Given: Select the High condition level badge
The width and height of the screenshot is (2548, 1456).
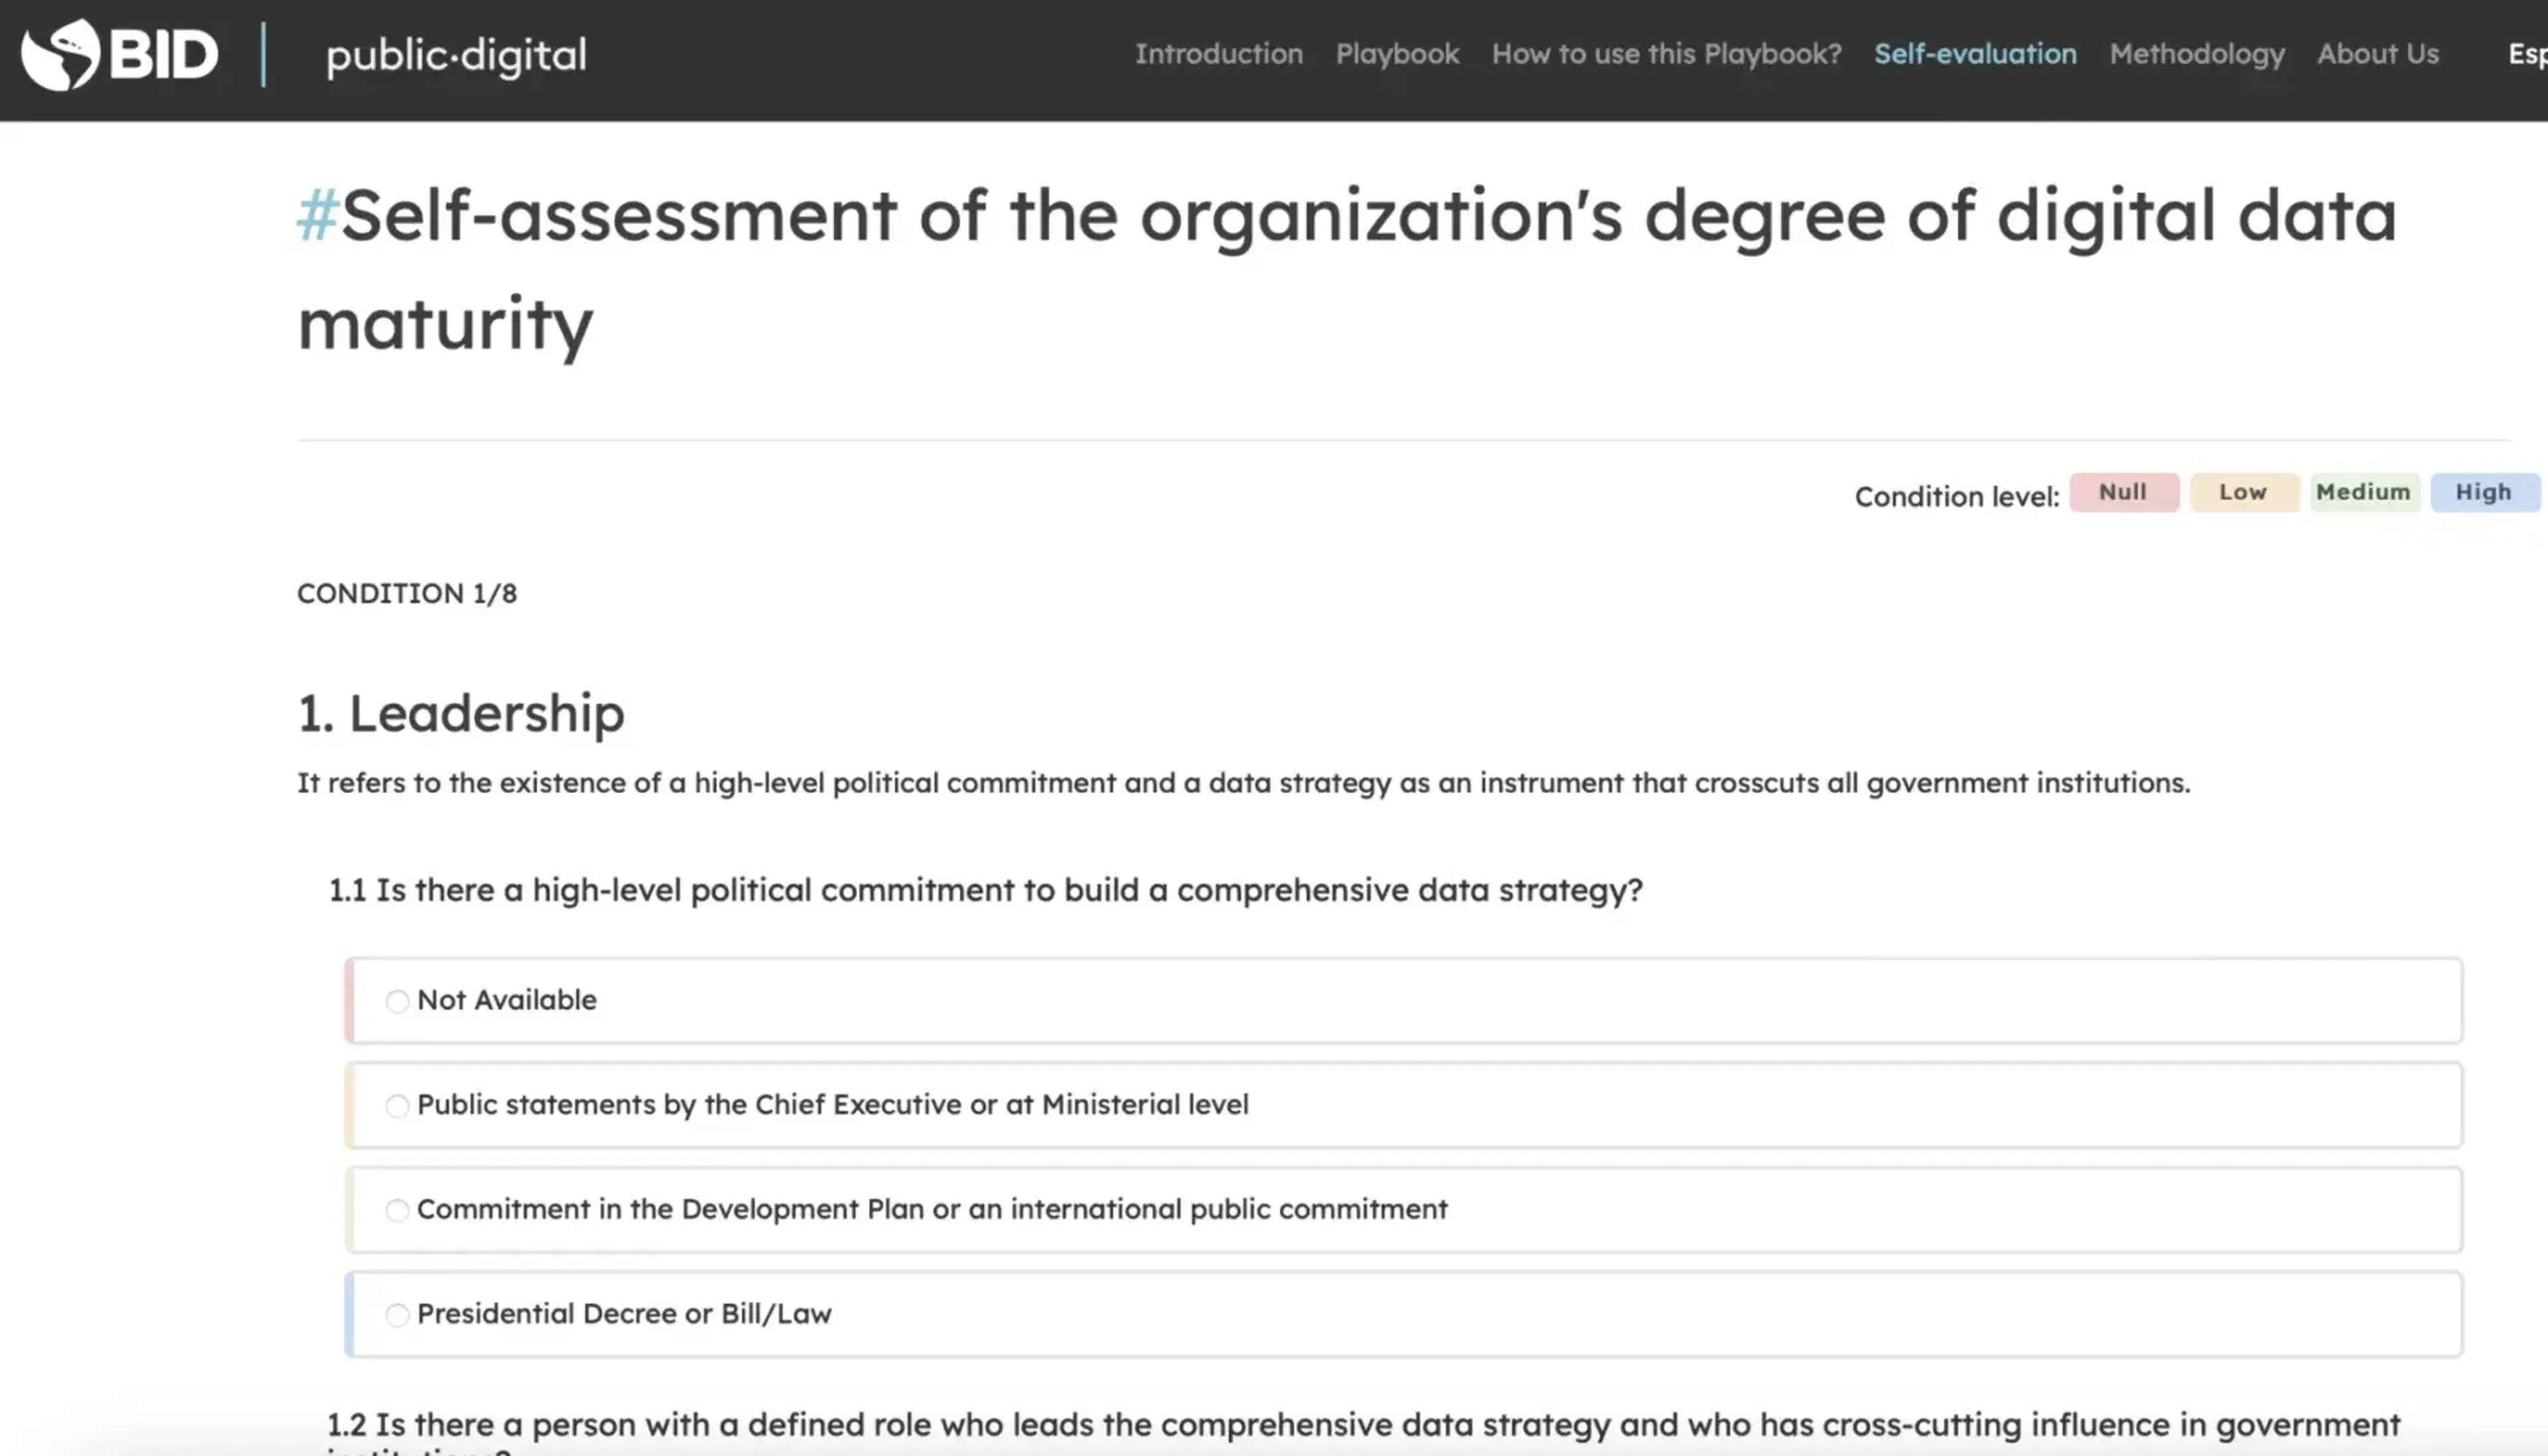Looking at the screenshot, I should click(x=2483, y=492).
